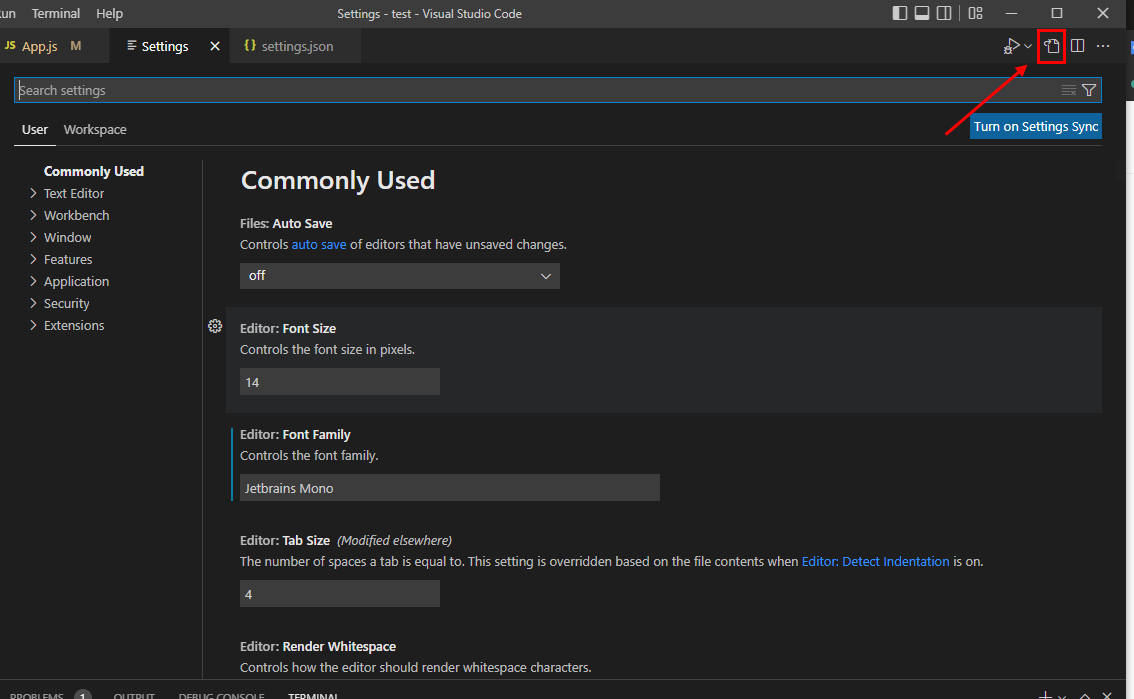Screen dimensions: 1134x699
Task: Switch to the settings.json tab
Action: [x=297, y=46]
